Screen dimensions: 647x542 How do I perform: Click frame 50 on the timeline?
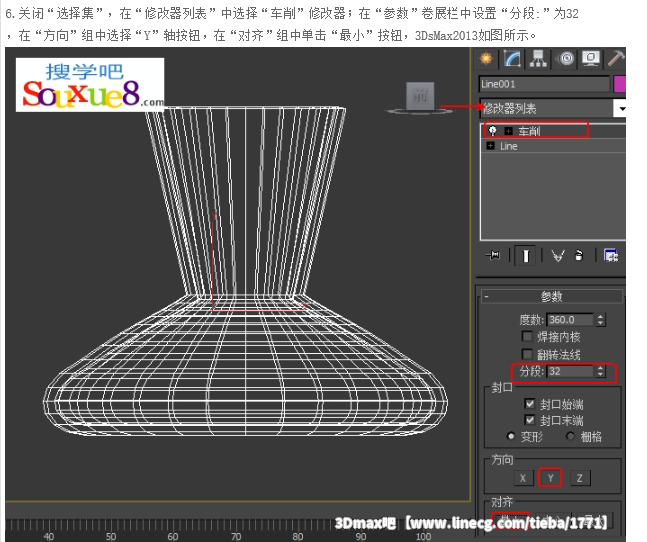click(x=111, y=536)
